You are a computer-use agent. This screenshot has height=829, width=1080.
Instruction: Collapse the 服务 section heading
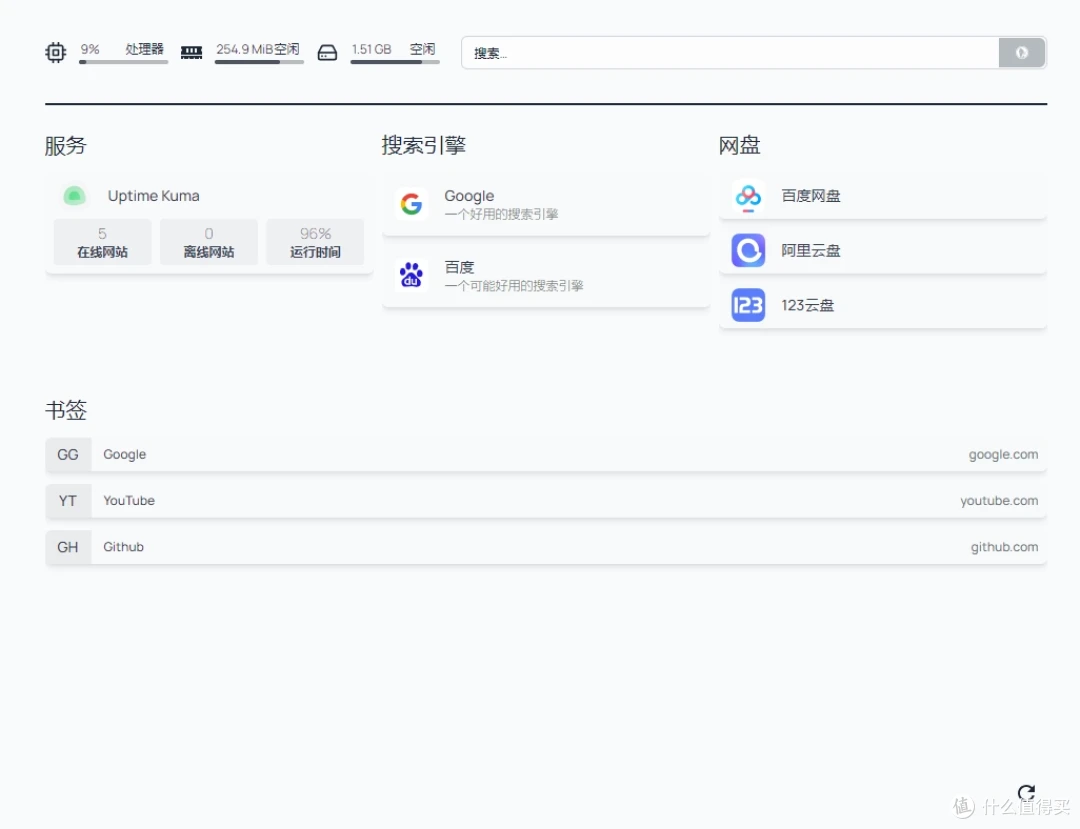click(x=66, y=146)
